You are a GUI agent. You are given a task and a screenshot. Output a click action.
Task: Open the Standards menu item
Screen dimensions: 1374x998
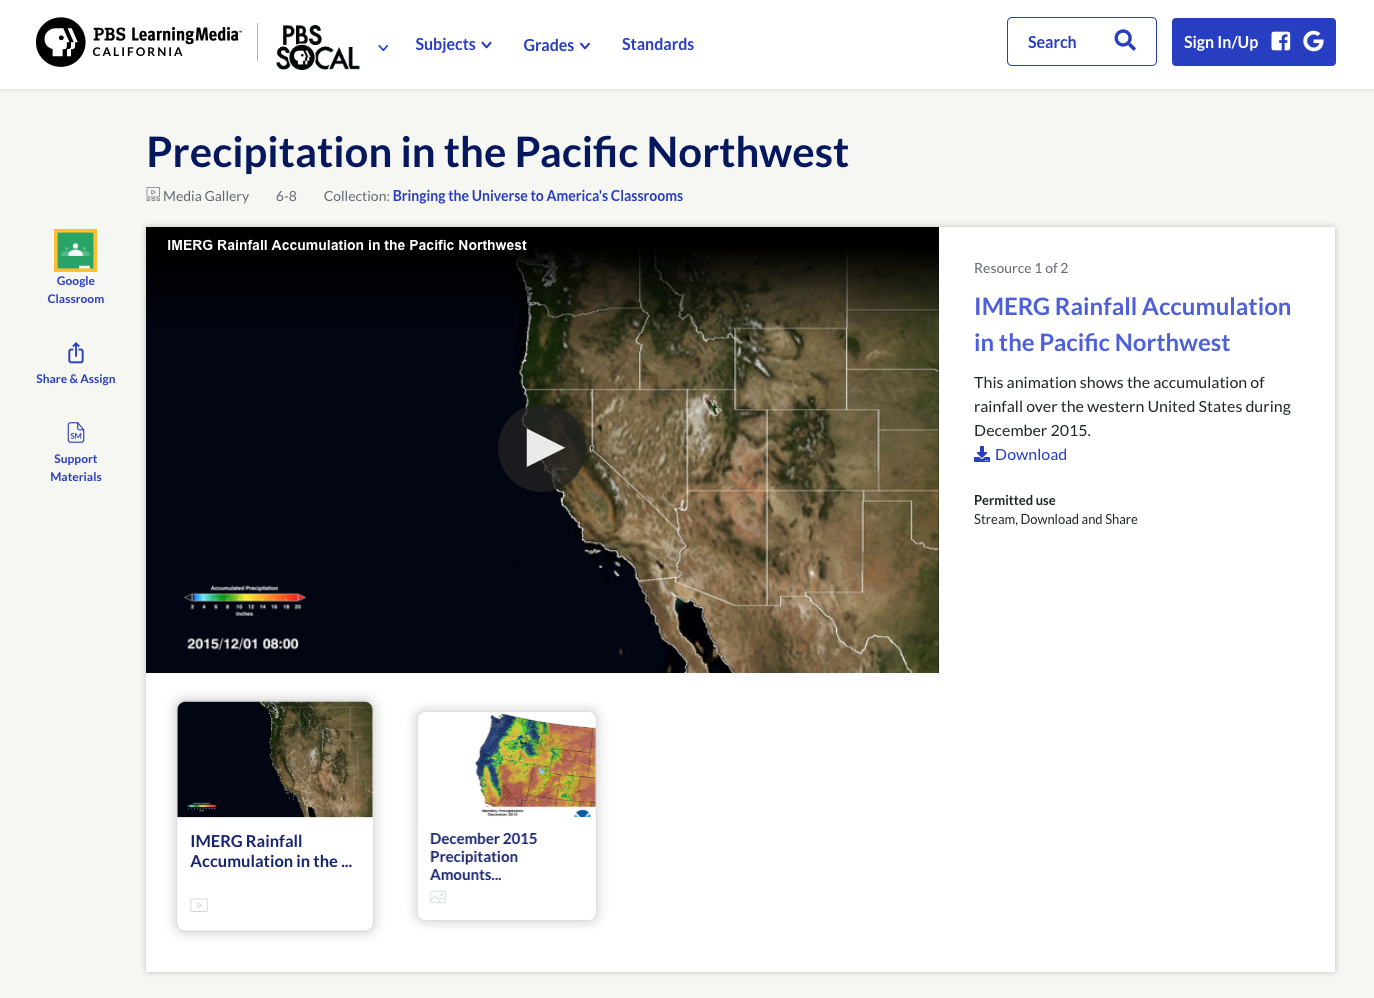pyautogui.click(x=657, y=44)
